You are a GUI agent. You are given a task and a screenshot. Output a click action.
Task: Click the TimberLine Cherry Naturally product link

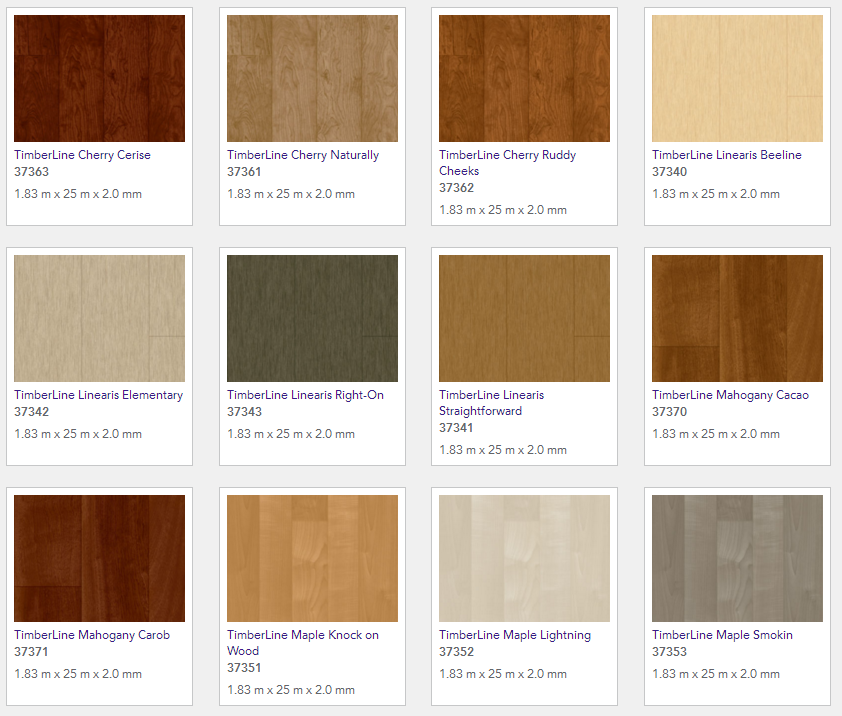coord(302,155)
